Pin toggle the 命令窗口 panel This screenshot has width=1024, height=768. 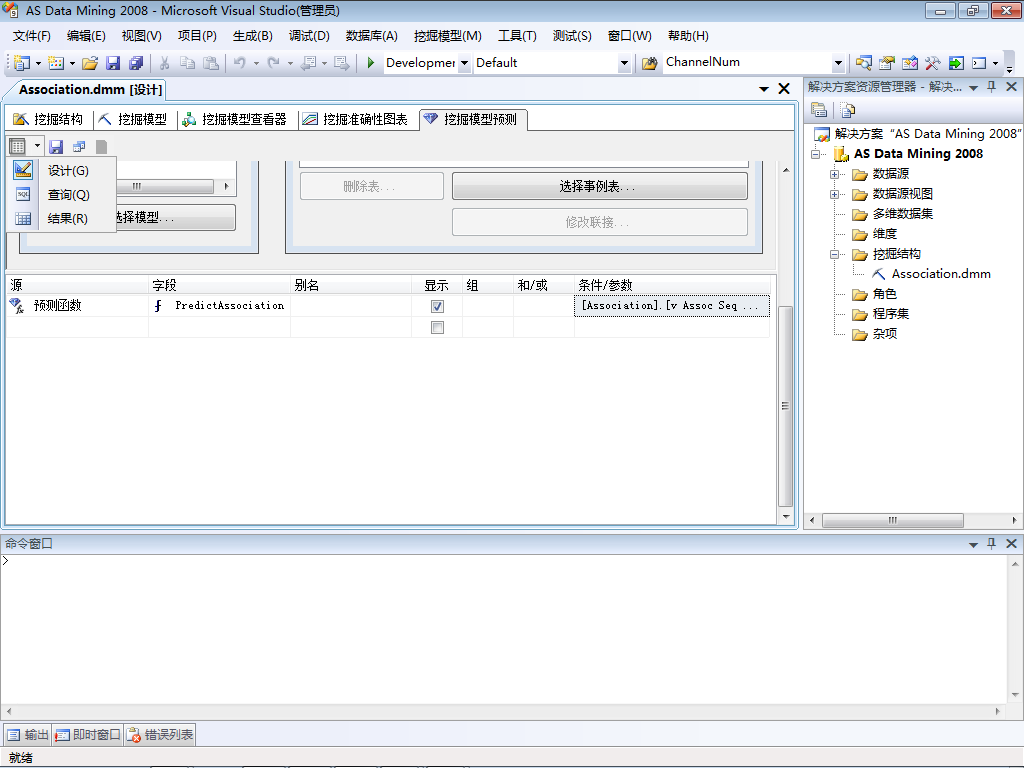click(991, 543)
